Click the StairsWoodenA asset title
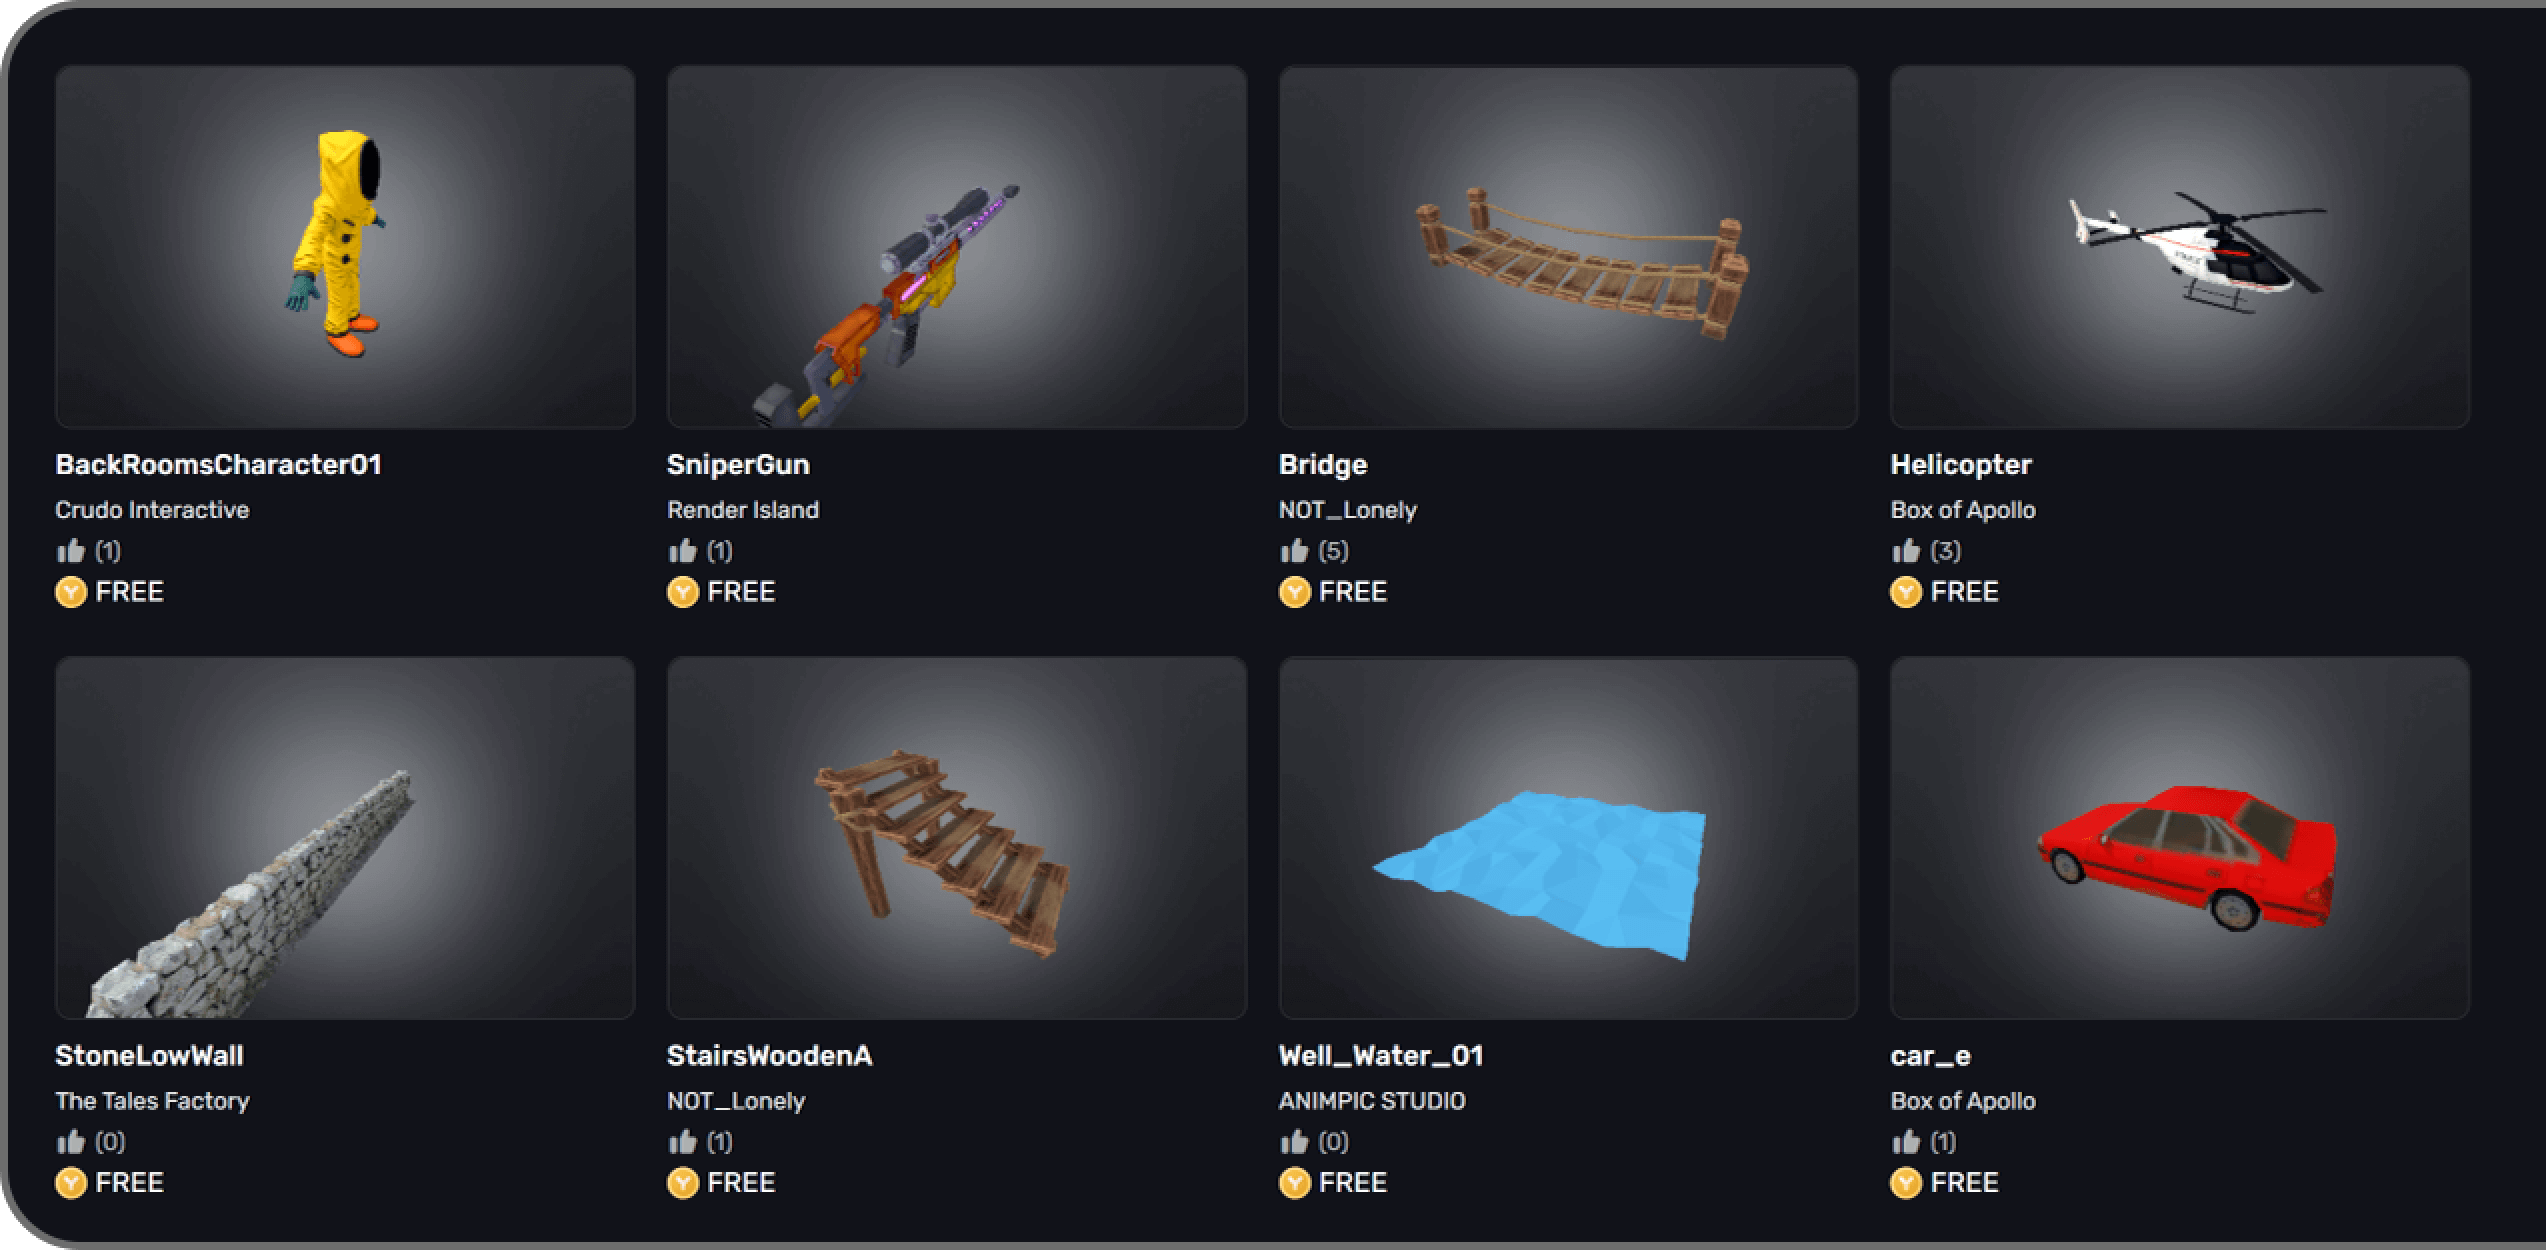 (x=770, y=1056)
